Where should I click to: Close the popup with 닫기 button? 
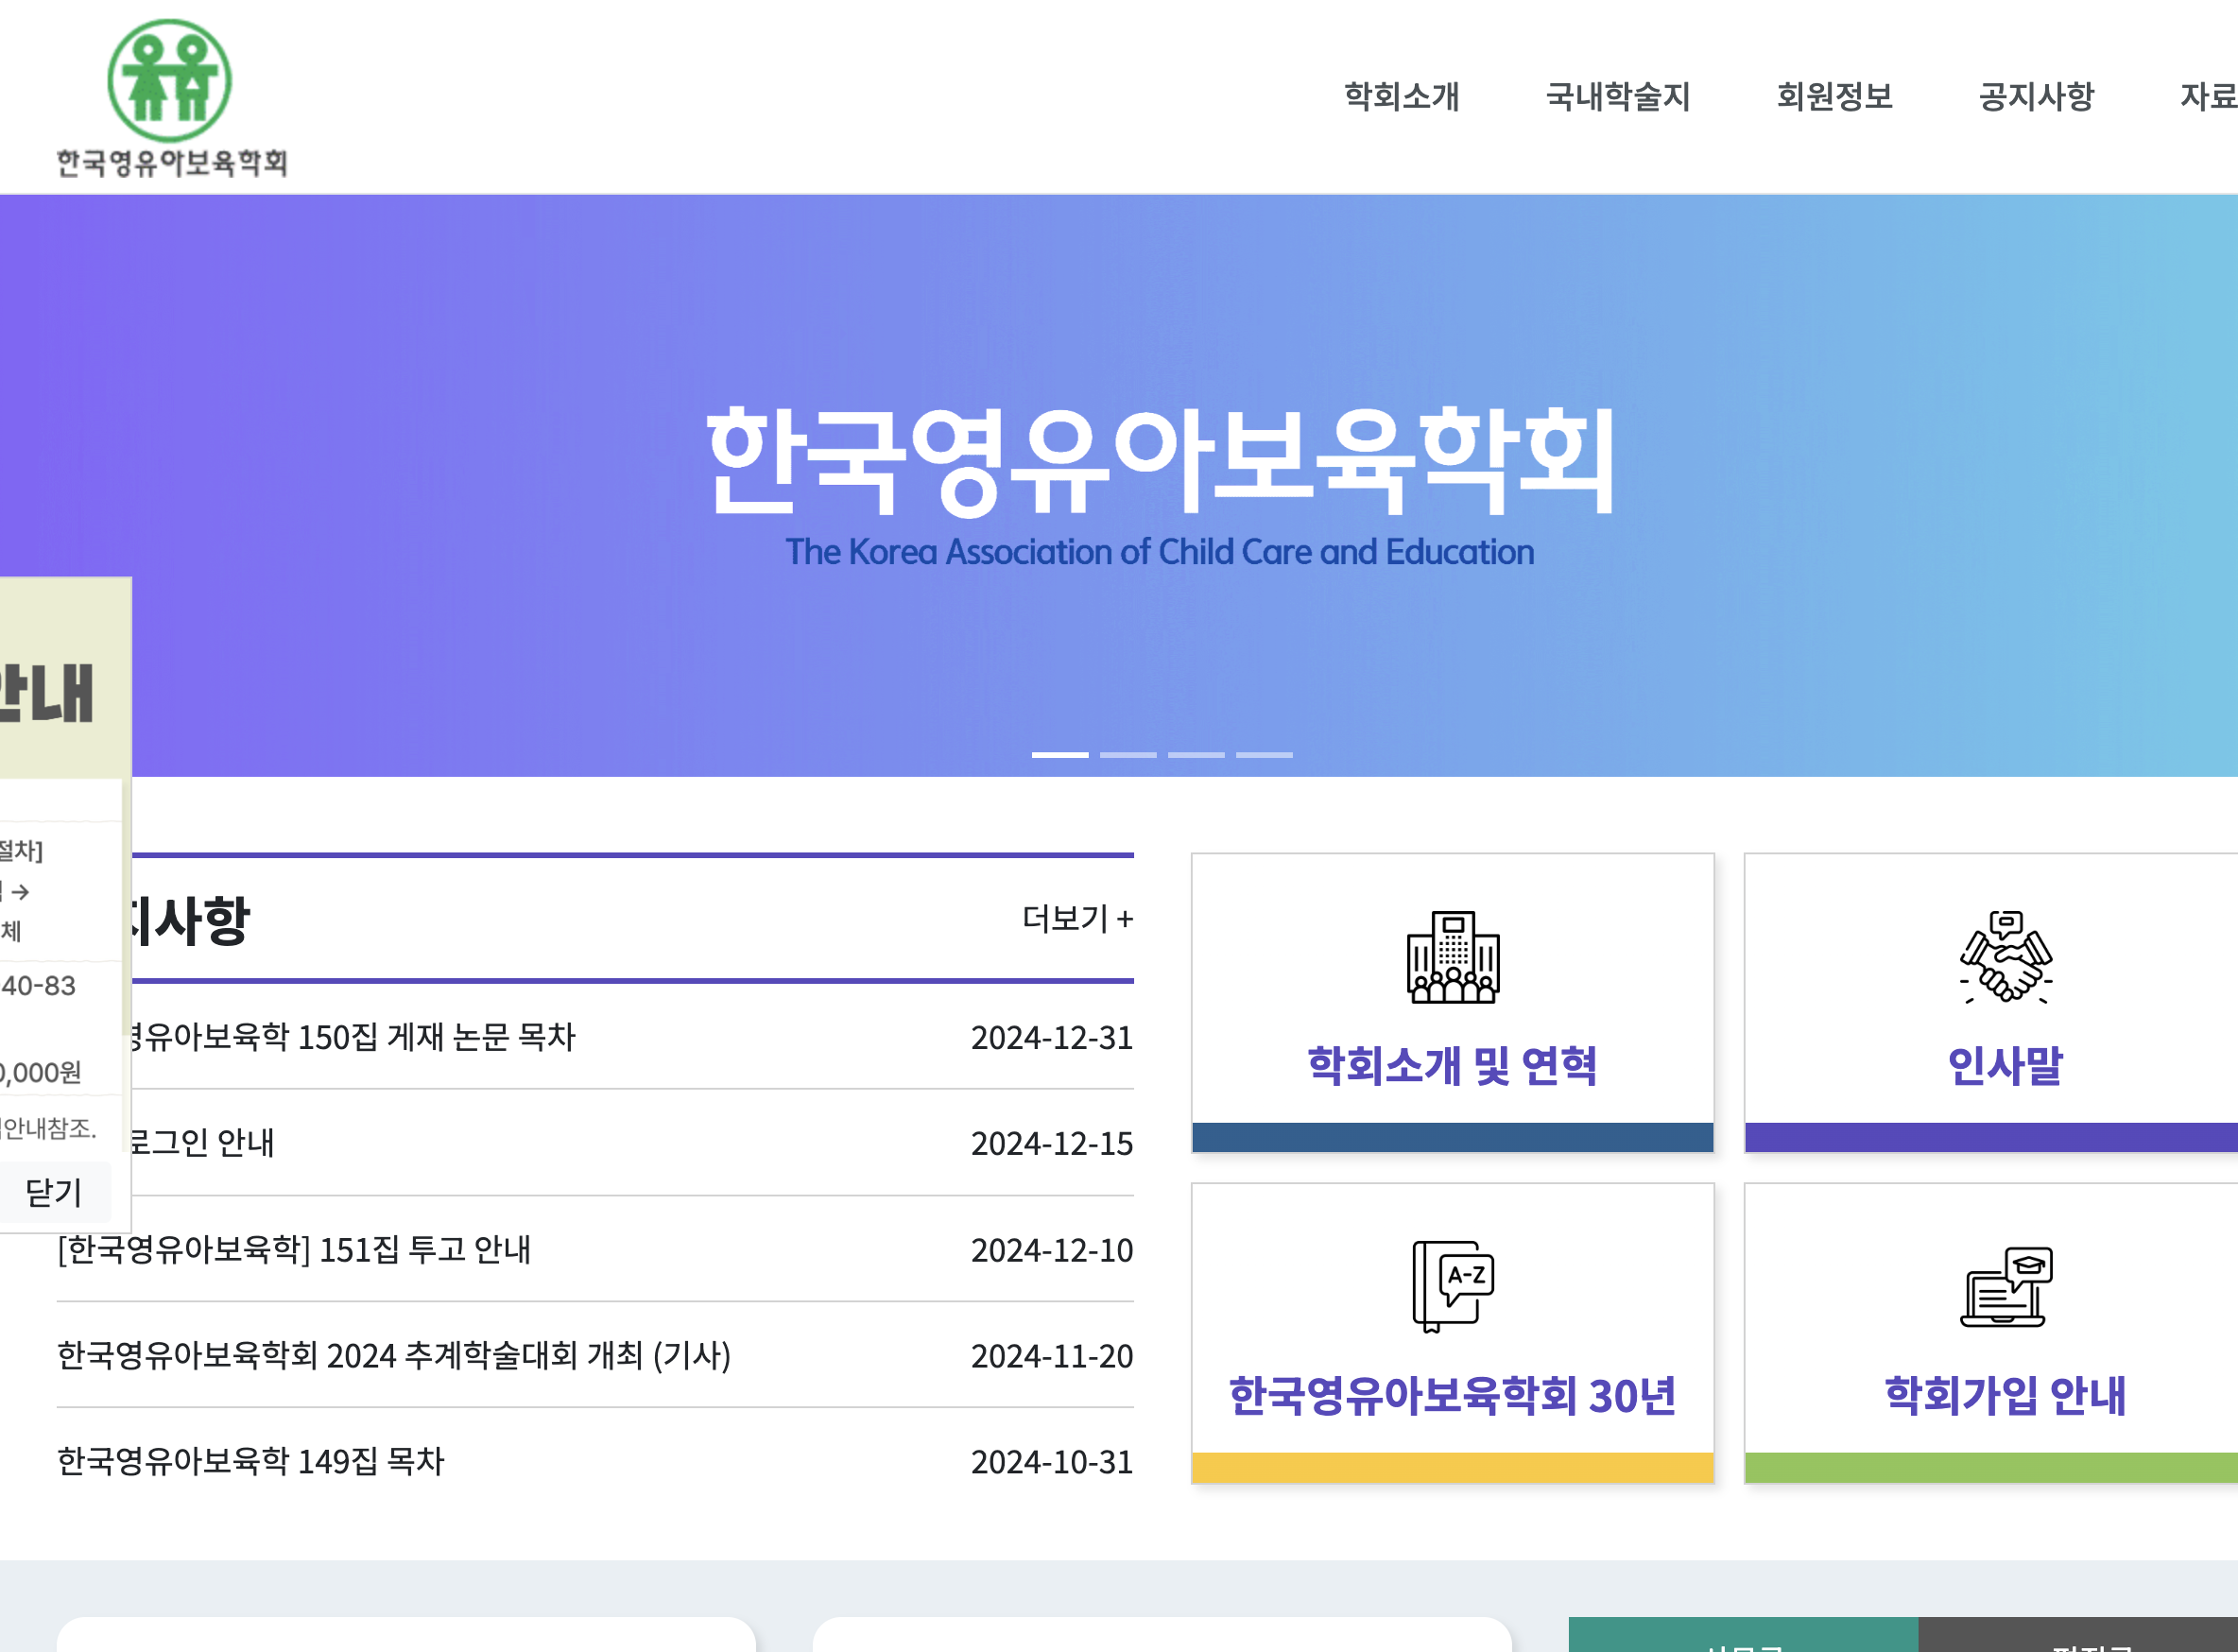[x=54, y=1192]
